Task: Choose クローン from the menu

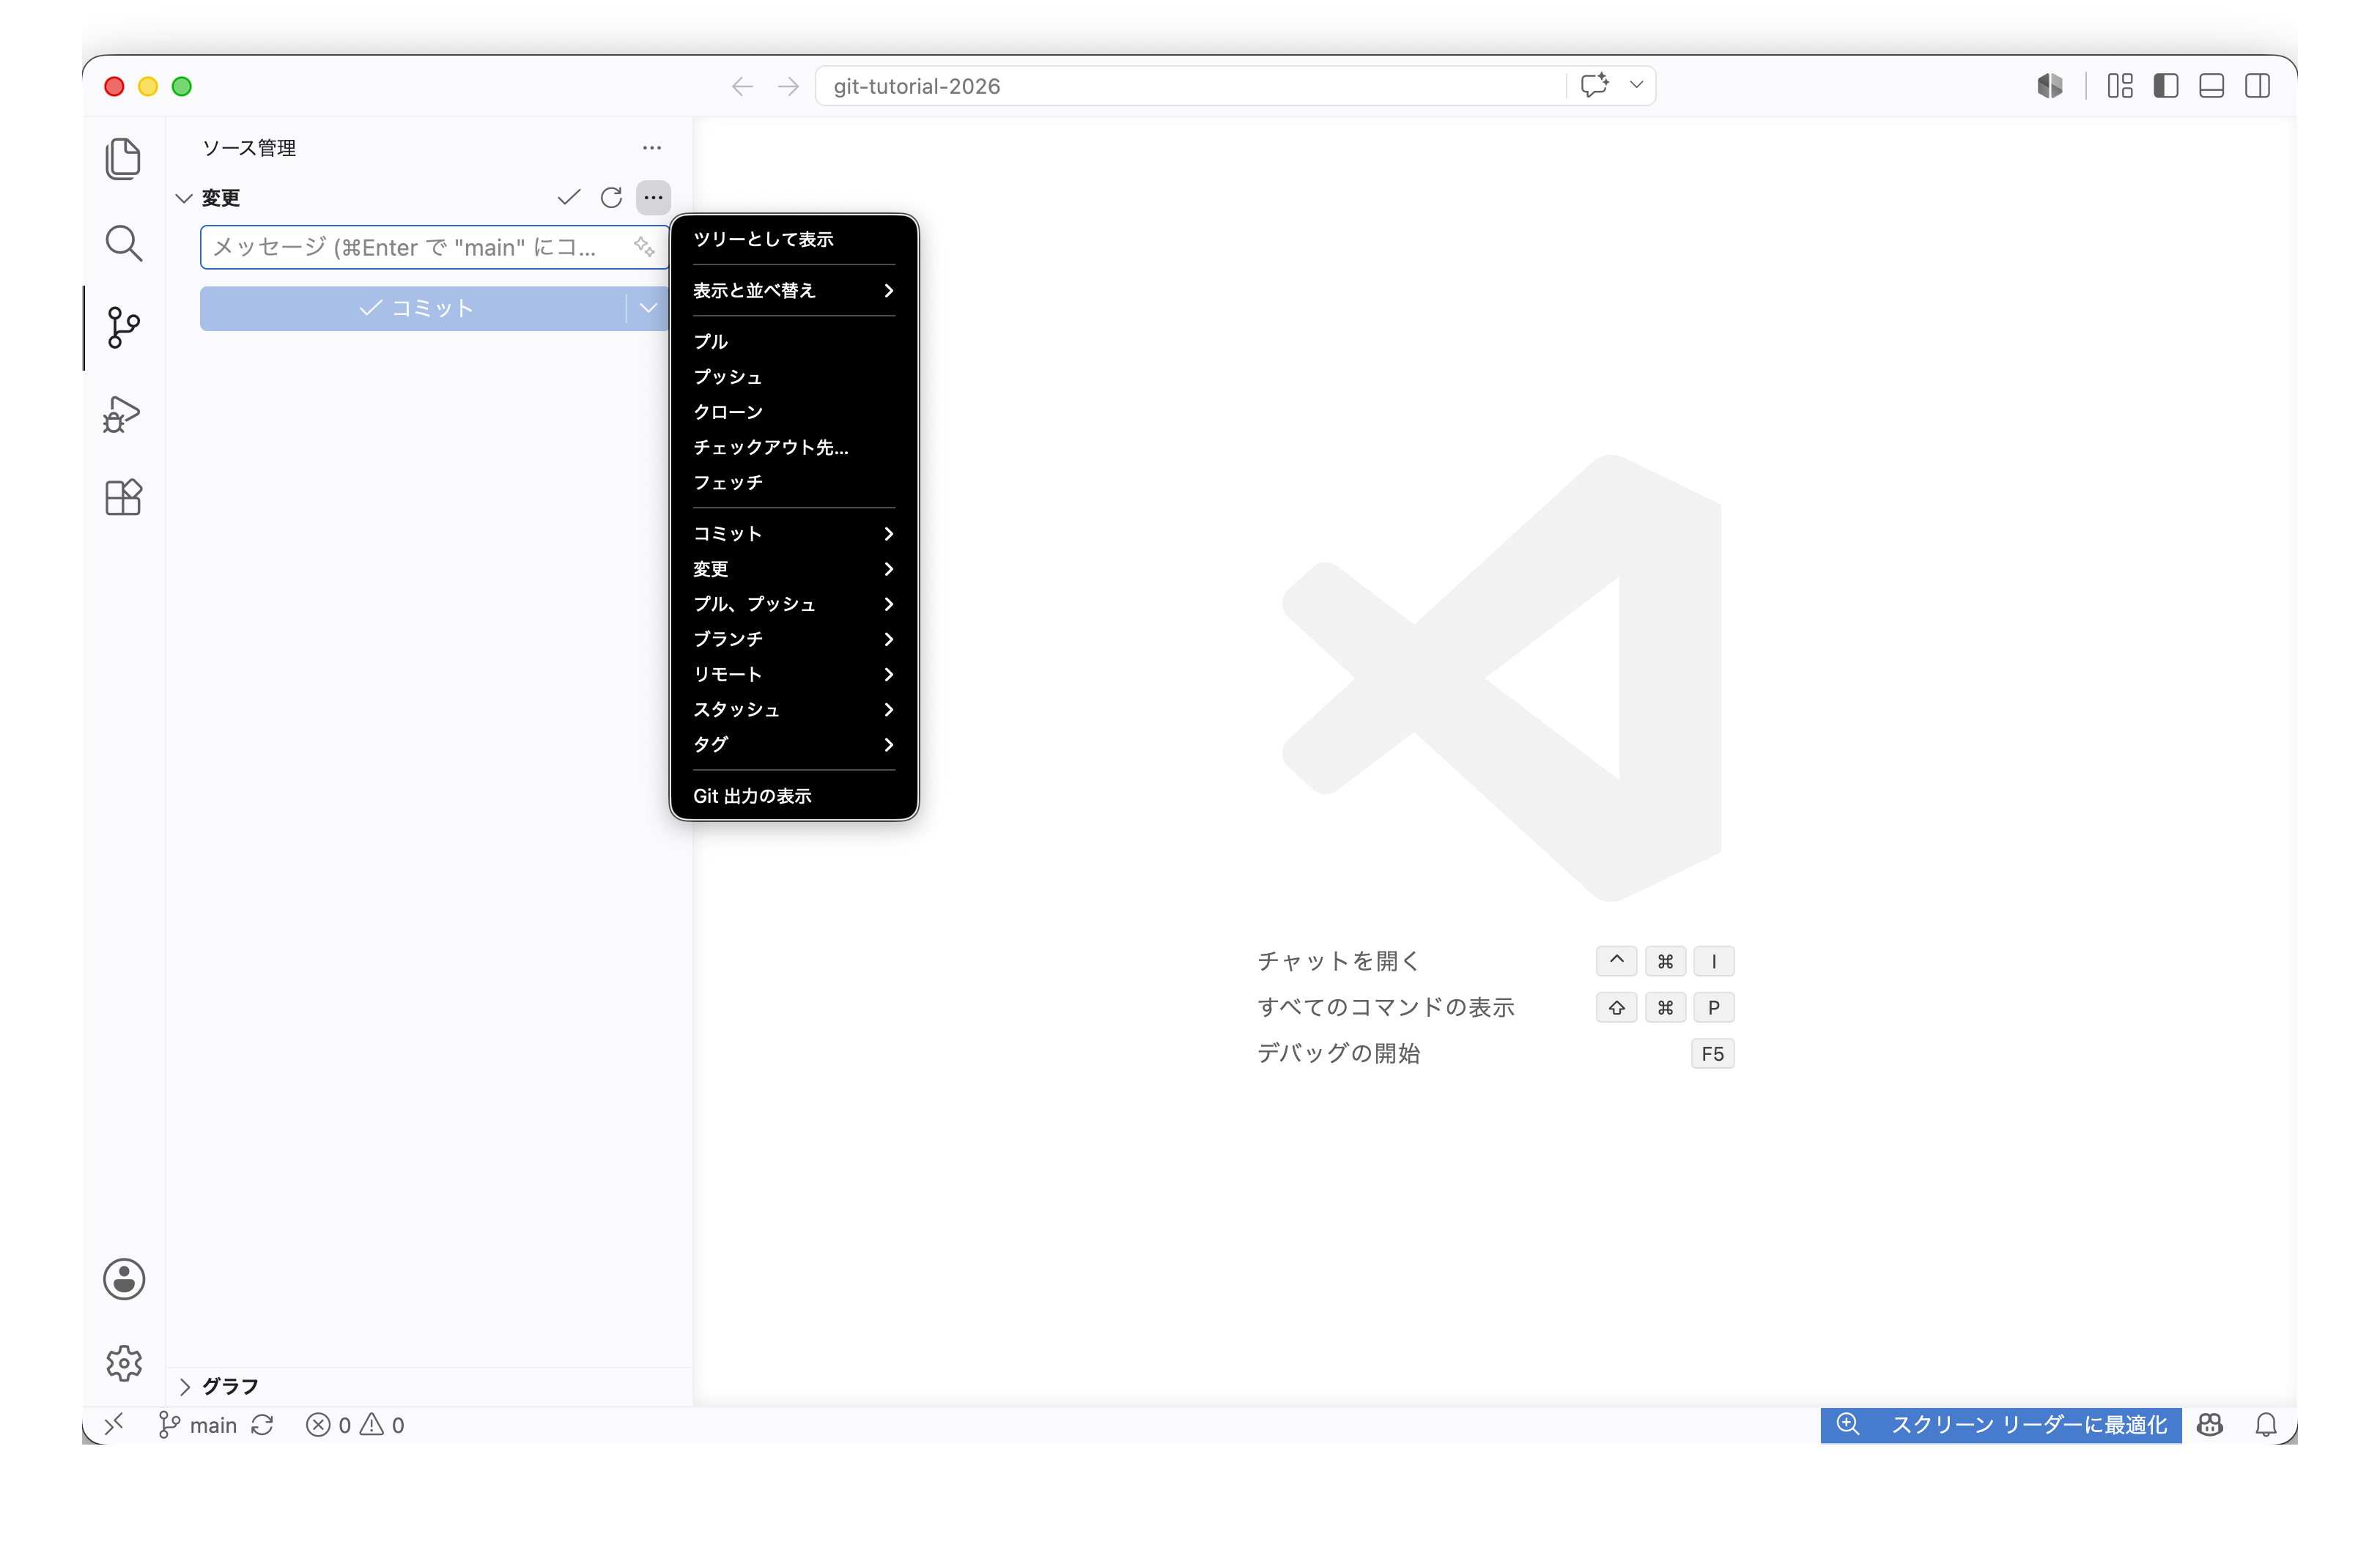Action: click(794, 412)
